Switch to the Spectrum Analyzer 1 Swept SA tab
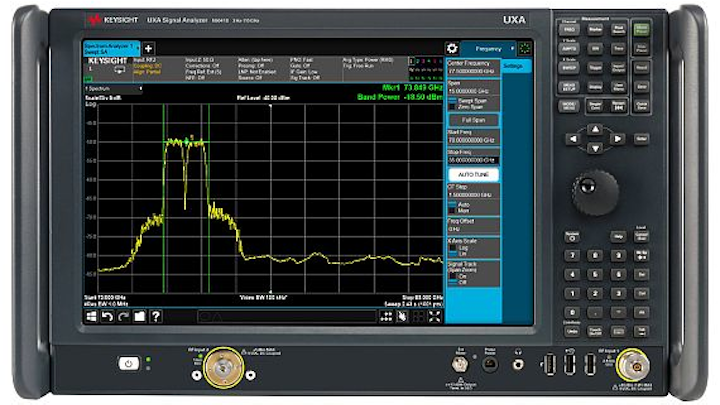720x405 pixels. click(x=112, y=49)
